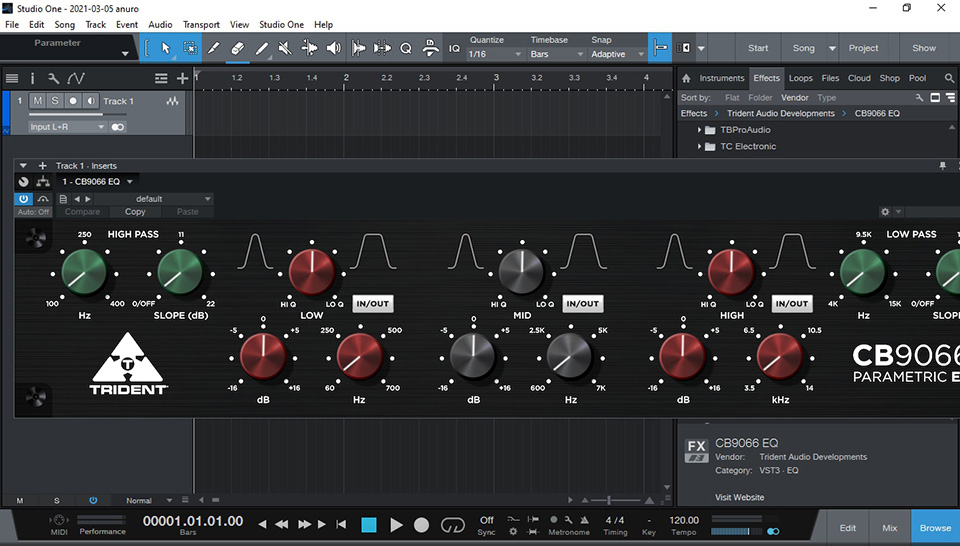Select the Range tool
Viewport: 960px width, 546px height.
190,48
